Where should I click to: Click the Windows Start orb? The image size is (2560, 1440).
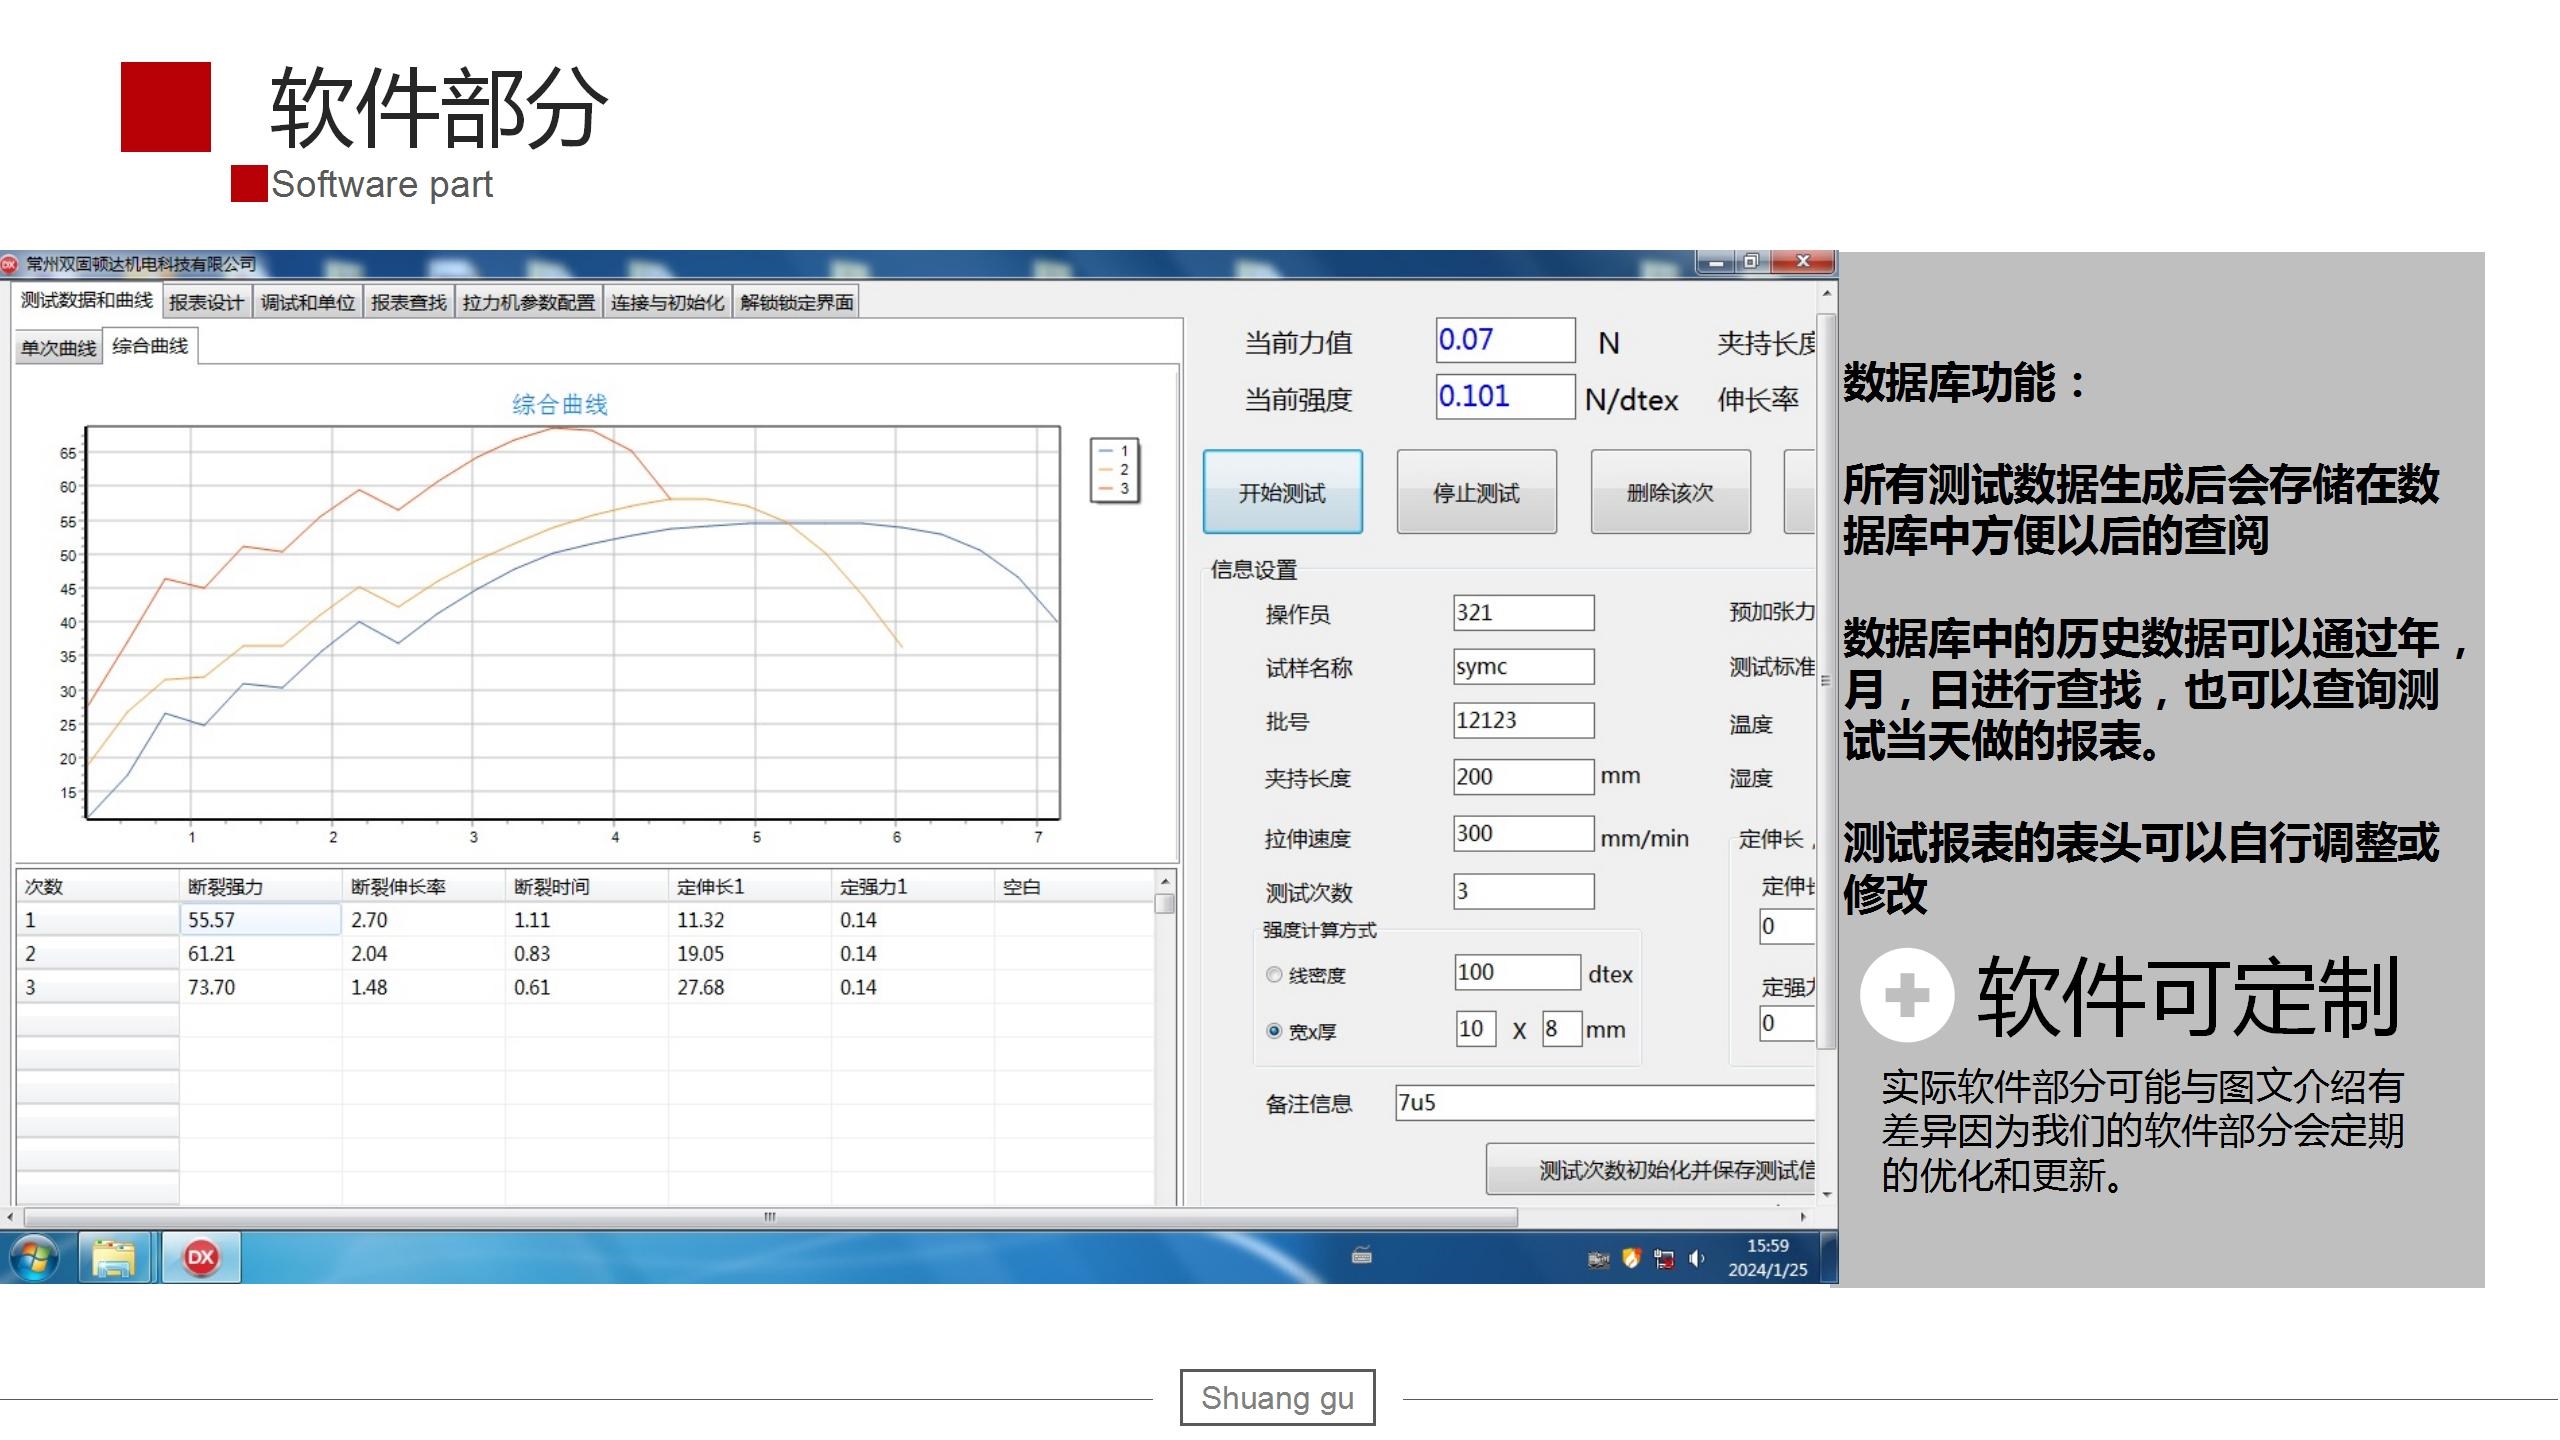[x=35, y=1257]
